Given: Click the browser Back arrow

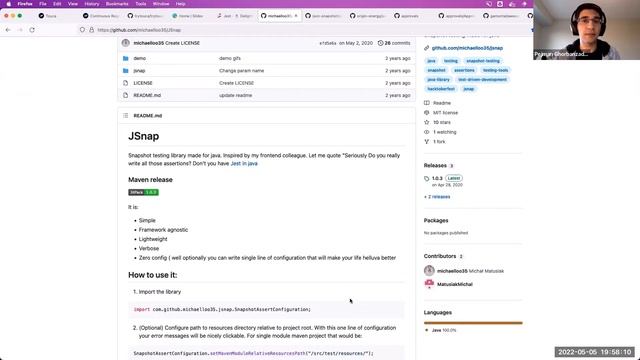Looking at the screenshot, I should coord(8,30).
